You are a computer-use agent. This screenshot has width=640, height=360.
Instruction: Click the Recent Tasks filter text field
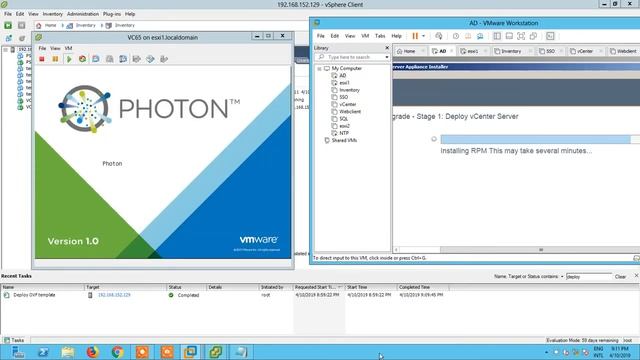point(589,276)
